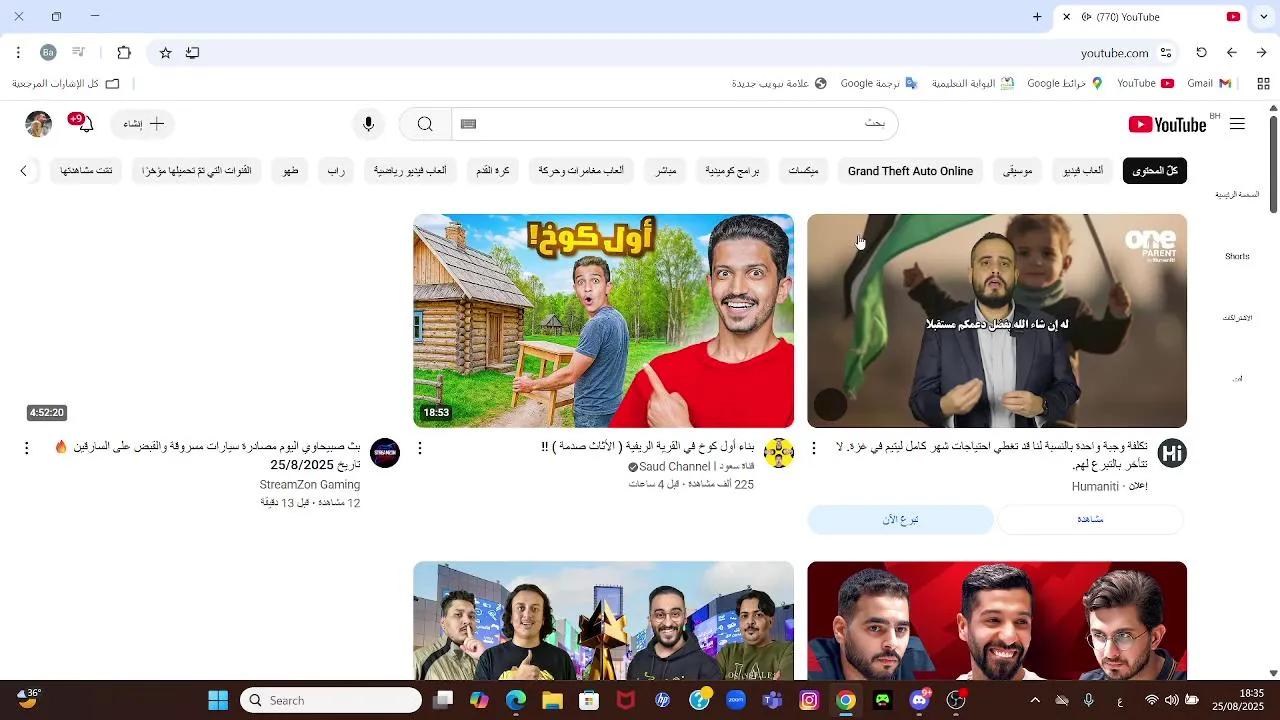Open the browser extensions puzzle icon
1280x720 pixels.
point(124,53)
